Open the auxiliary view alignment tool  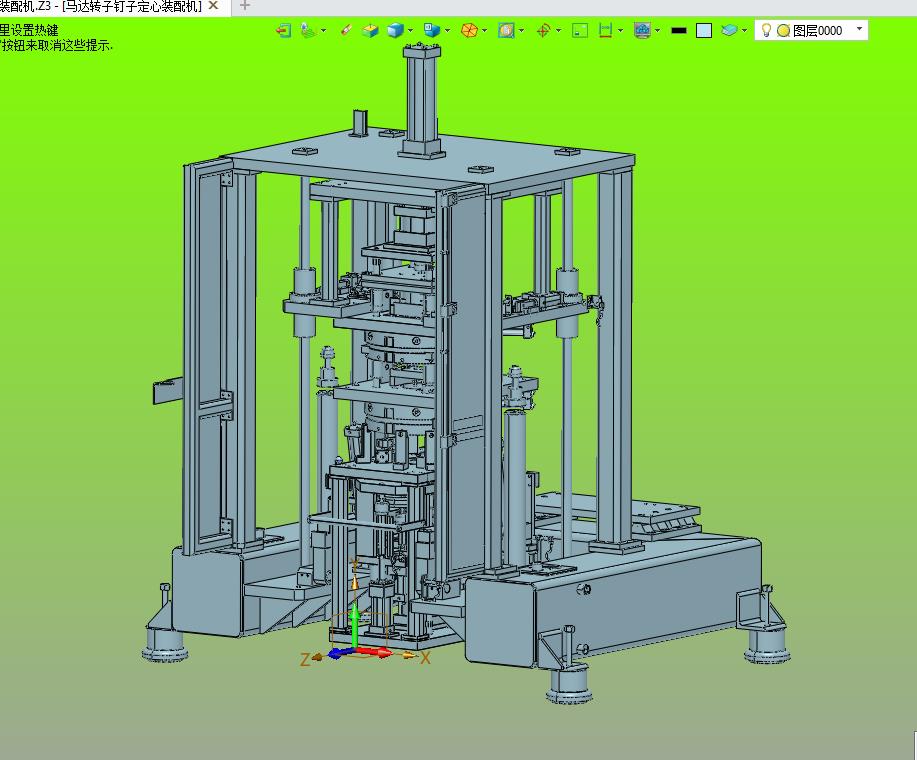308,30
